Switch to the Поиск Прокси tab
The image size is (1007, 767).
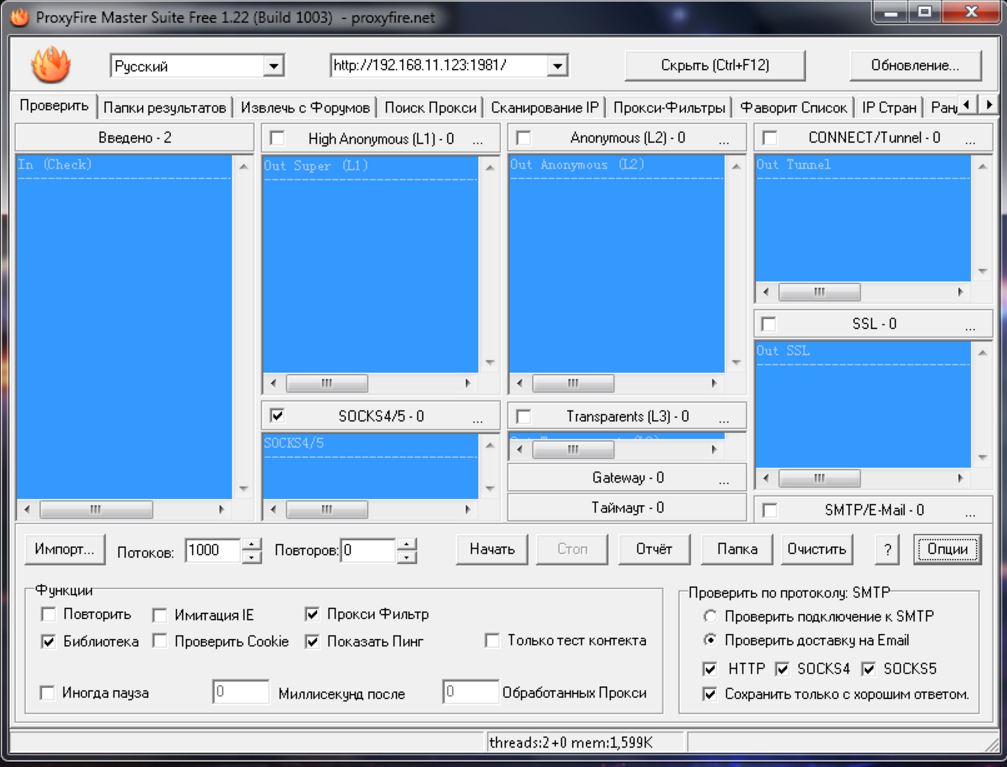tap(430, 108)
